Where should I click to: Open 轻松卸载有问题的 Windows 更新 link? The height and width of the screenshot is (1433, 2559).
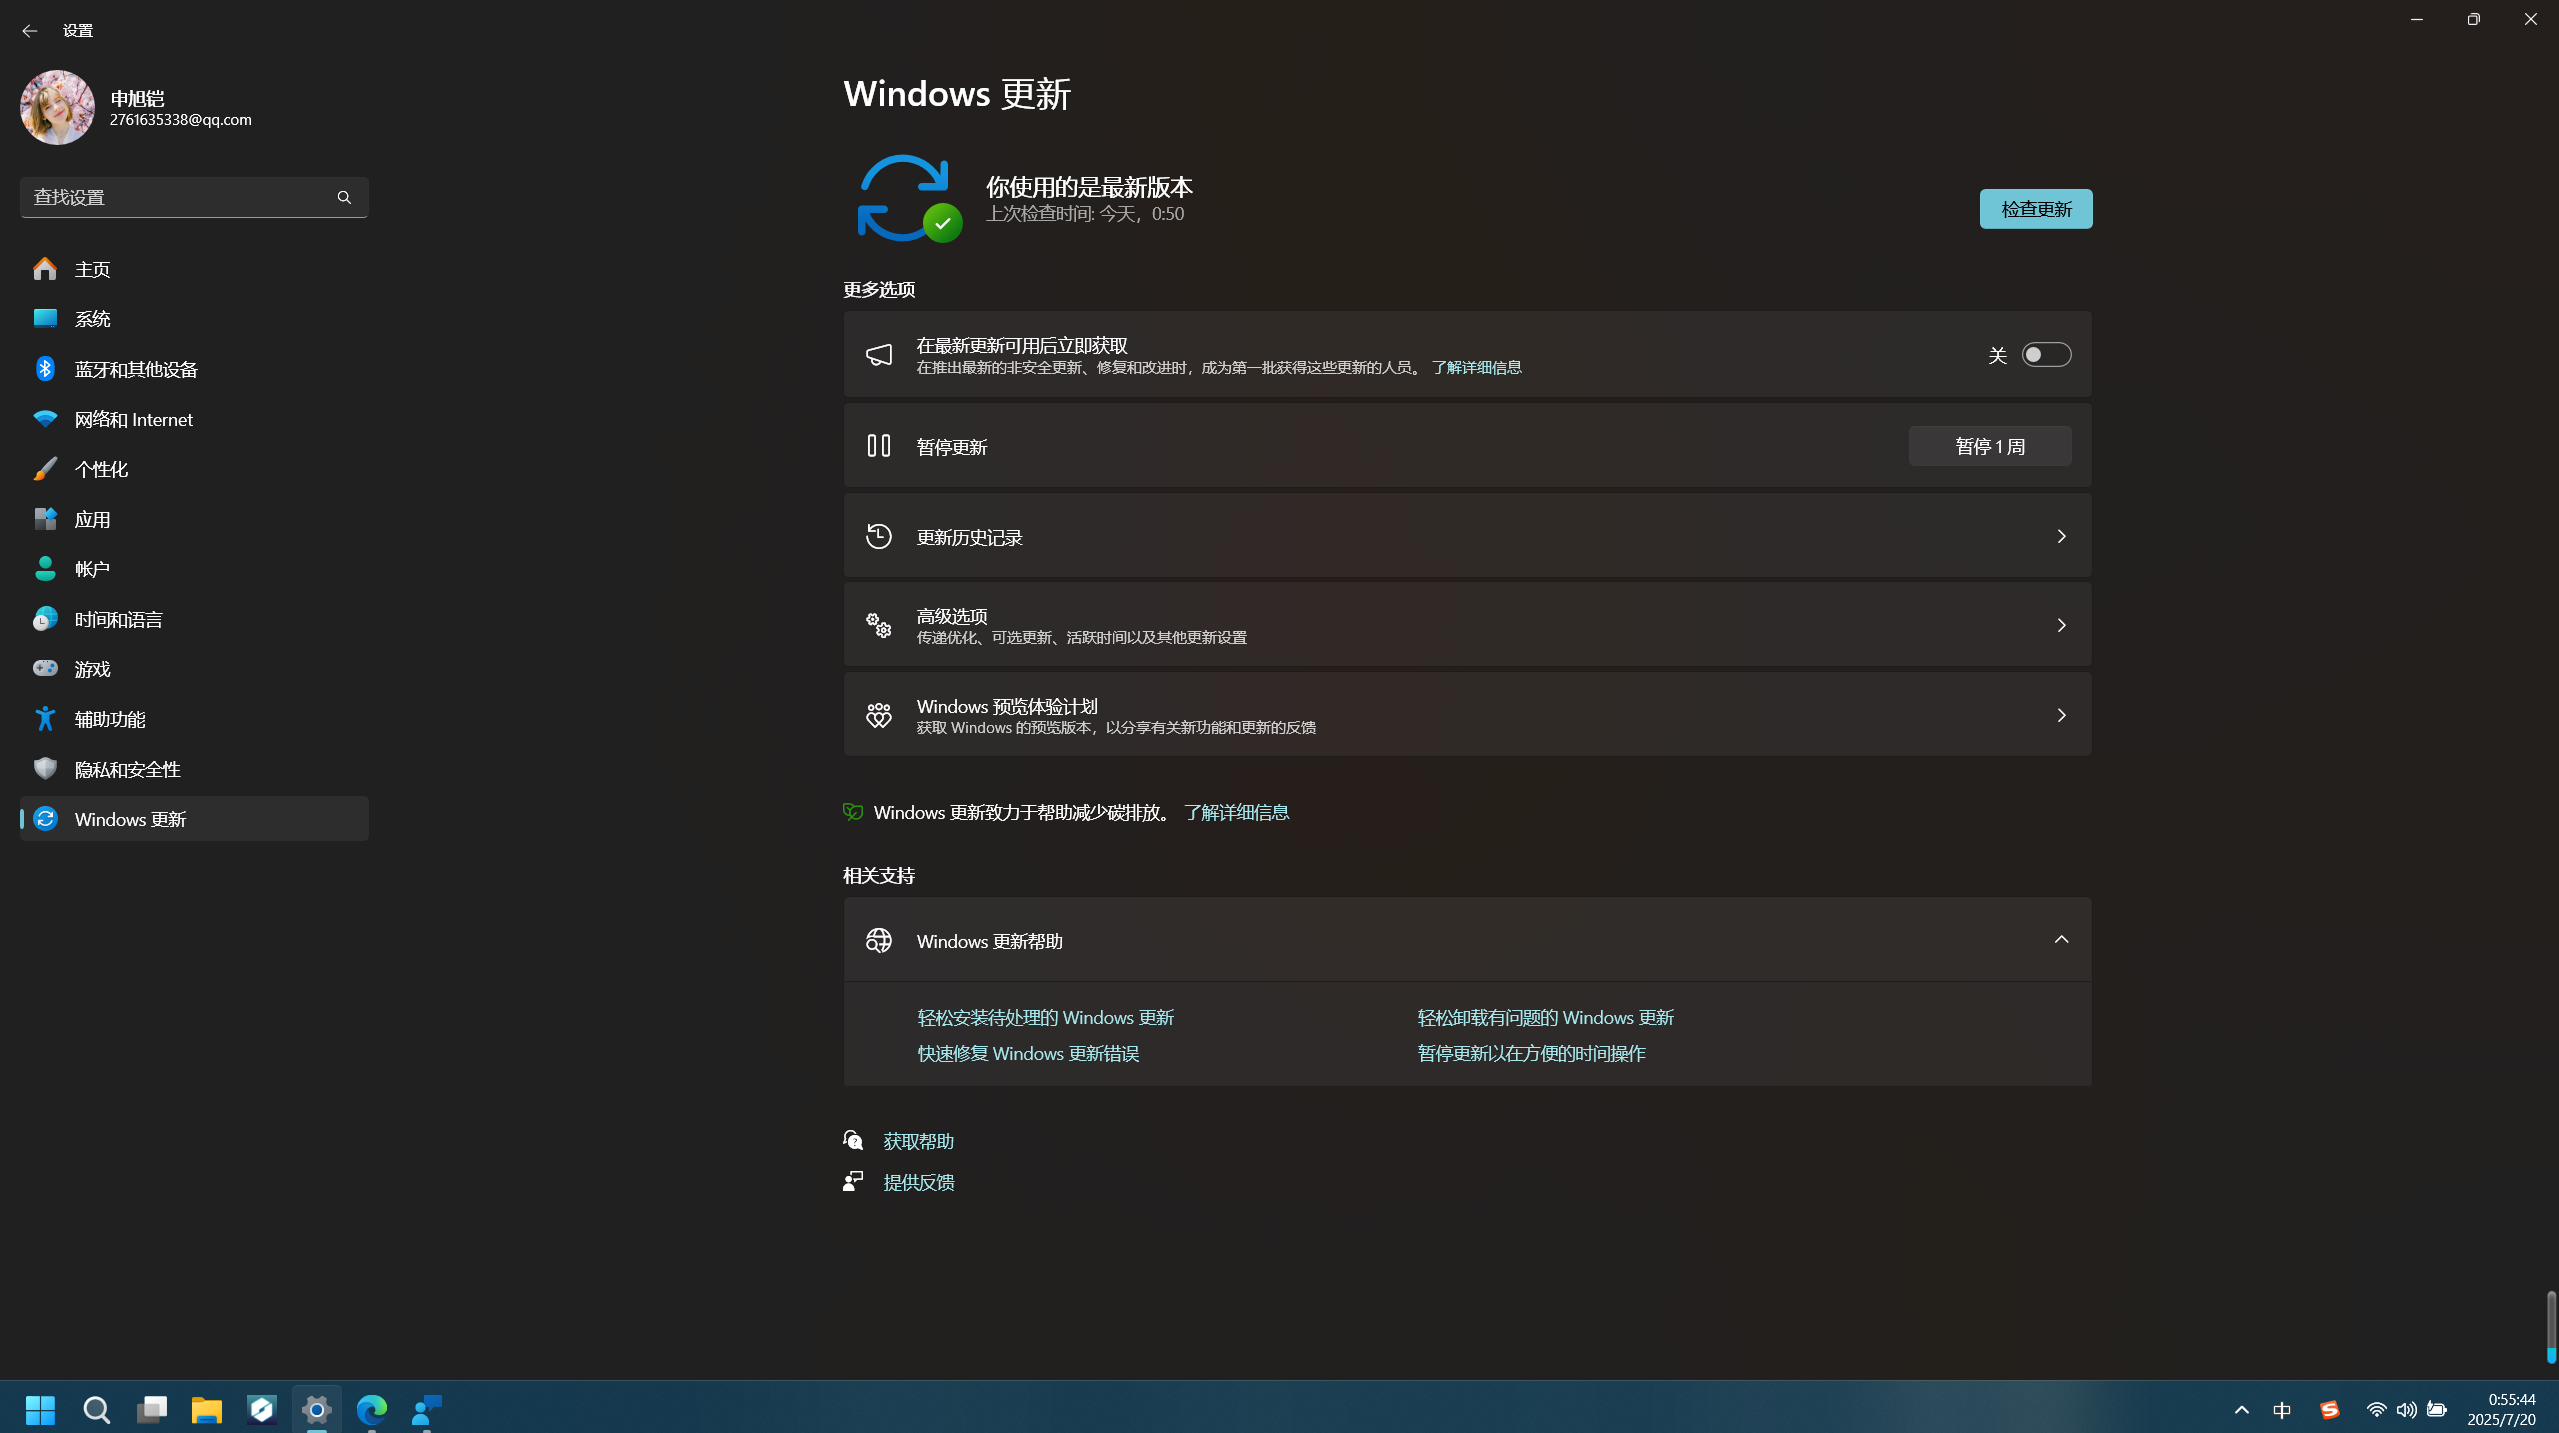coord(1545,1018)
